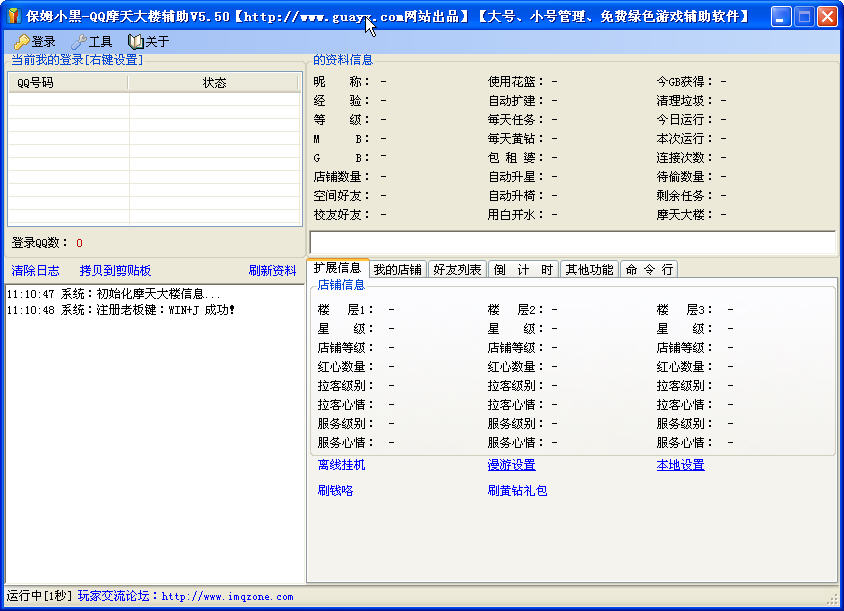The height and width of the screenshot is (611, 844).
Task: Select first empty row in QQ login list
Action: click(154, 99)
